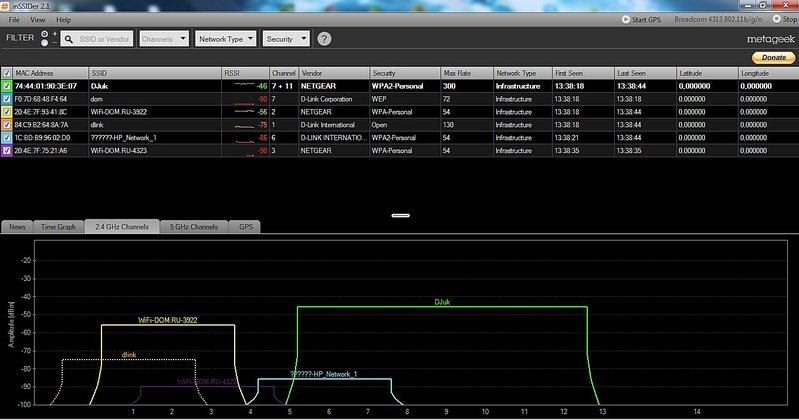The image size is (799, 420).
Task: Sort the table by the SSID column header
Action: coord(153,74)
